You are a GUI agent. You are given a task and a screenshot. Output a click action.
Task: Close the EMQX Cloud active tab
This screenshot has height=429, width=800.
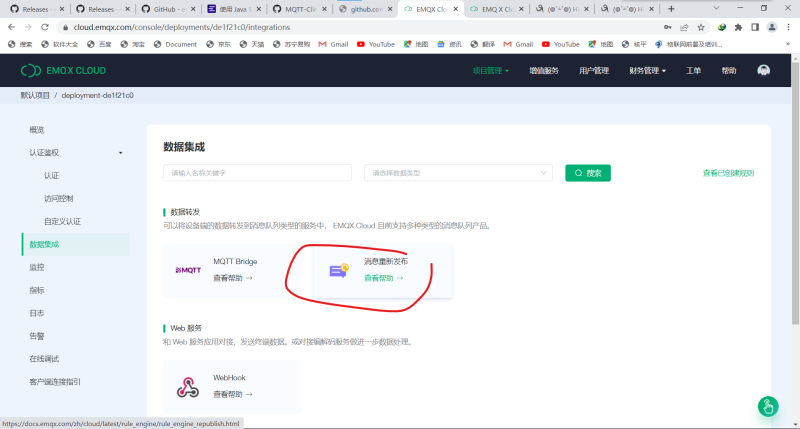point(456,9)
